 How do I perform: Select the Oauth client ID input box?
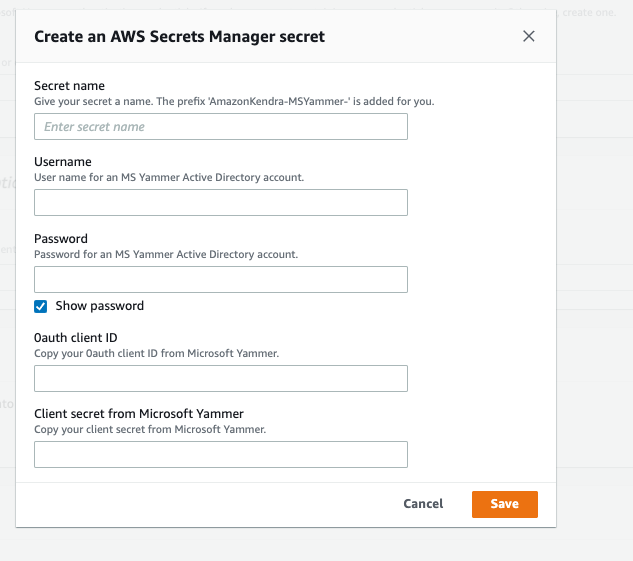click(221, 378)
